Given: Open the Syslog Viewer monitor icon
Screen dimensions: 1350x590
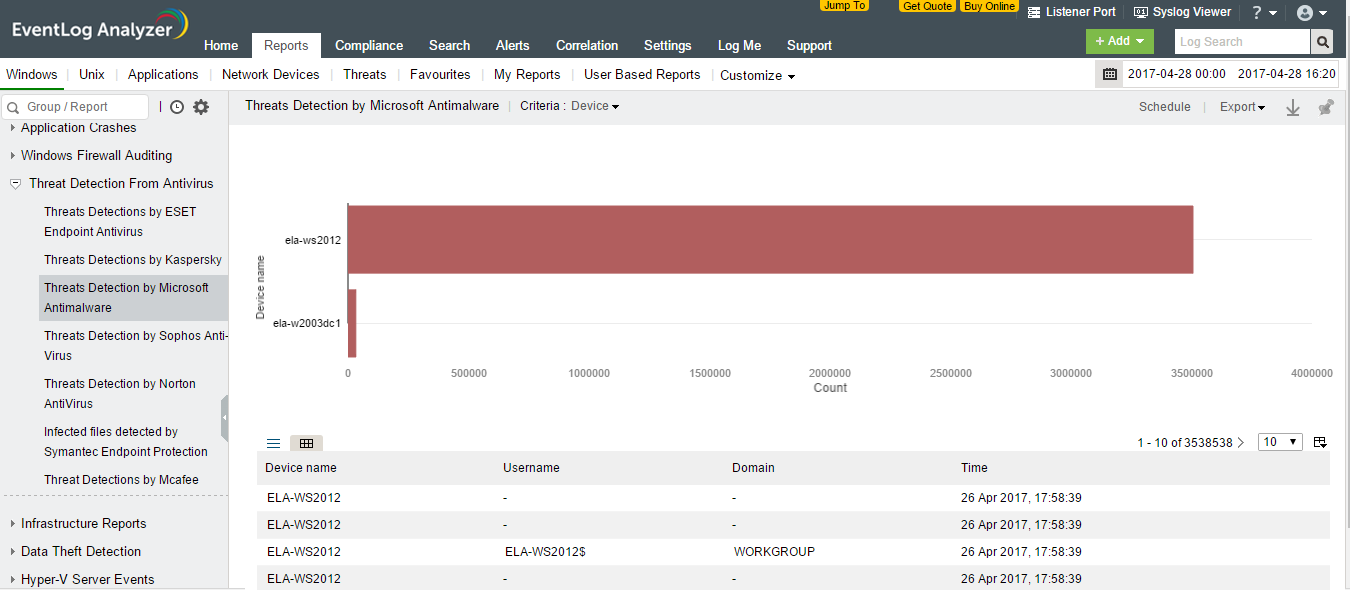Looking at the screenshot, I should pyautogui.click(x=1140, y=12).
